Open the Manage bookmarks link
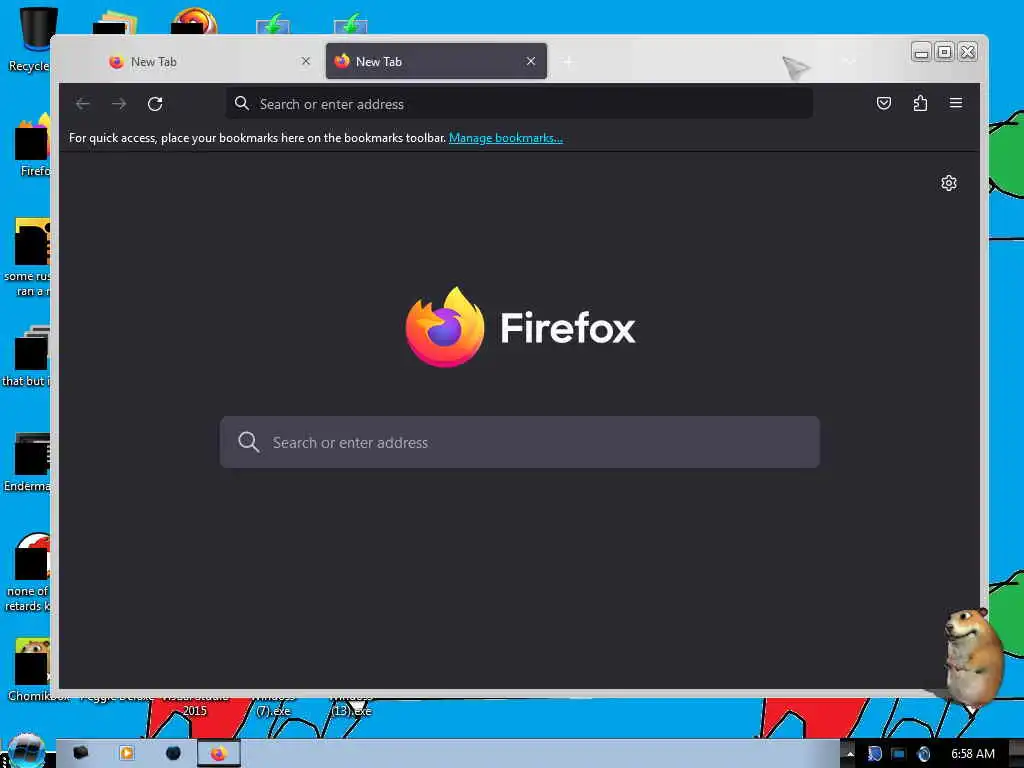 (x=505, y=138)
